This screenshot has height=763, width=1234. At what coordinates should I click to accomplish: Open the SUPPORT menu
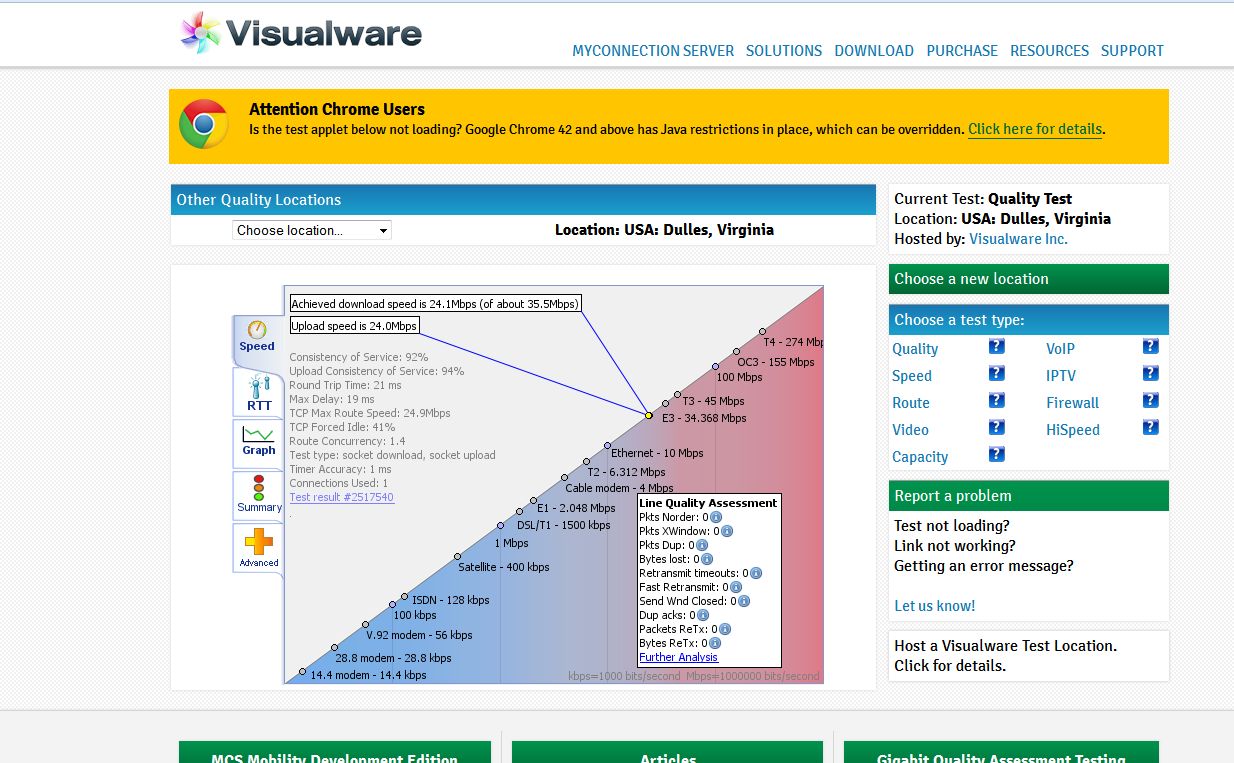tap(1132, 51)
